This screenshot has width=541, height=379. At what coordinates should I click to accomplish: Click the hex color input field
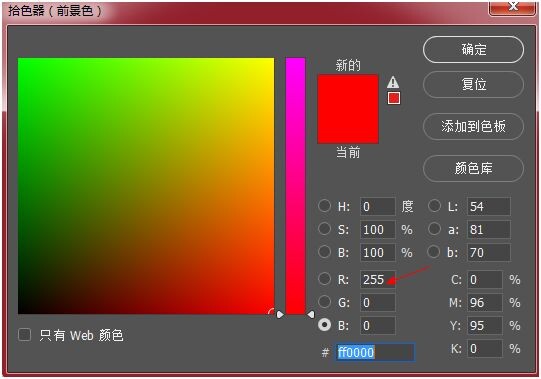click(375, 352)
